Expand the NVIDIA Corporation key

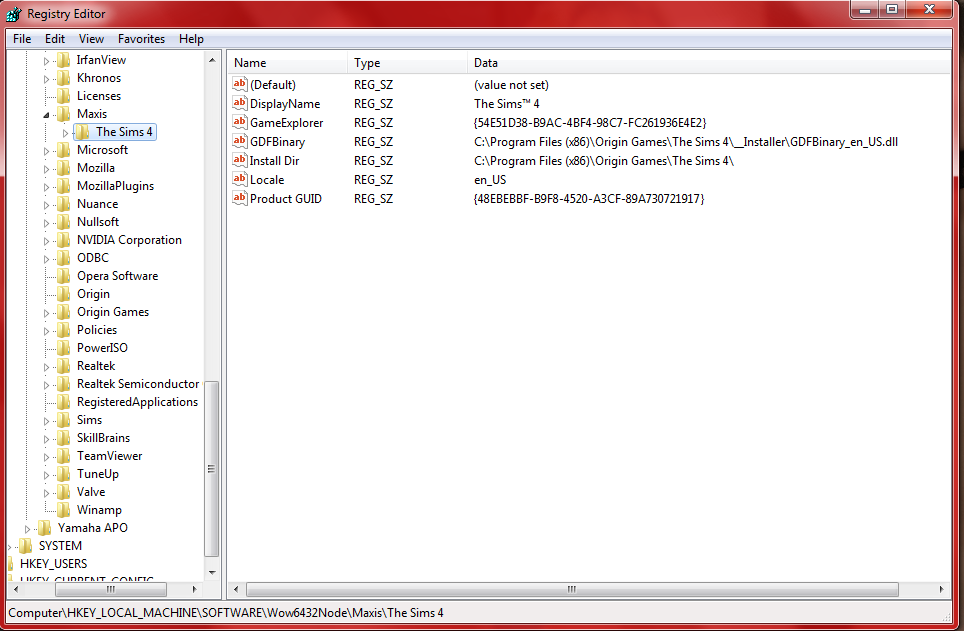46,240
